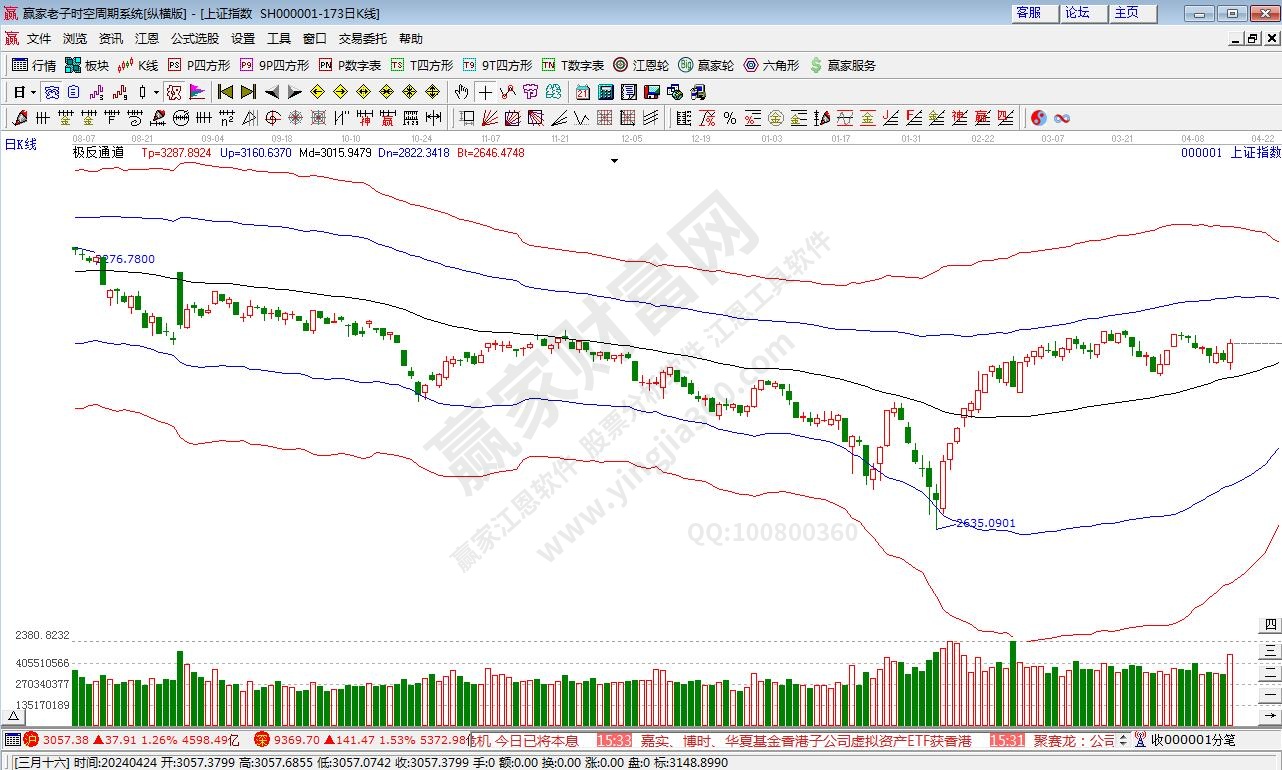Image resolution: width=1282 pixels, height=770 pixels.
Task: Open the 公式选股 menu
Action: tap(194, 39)
